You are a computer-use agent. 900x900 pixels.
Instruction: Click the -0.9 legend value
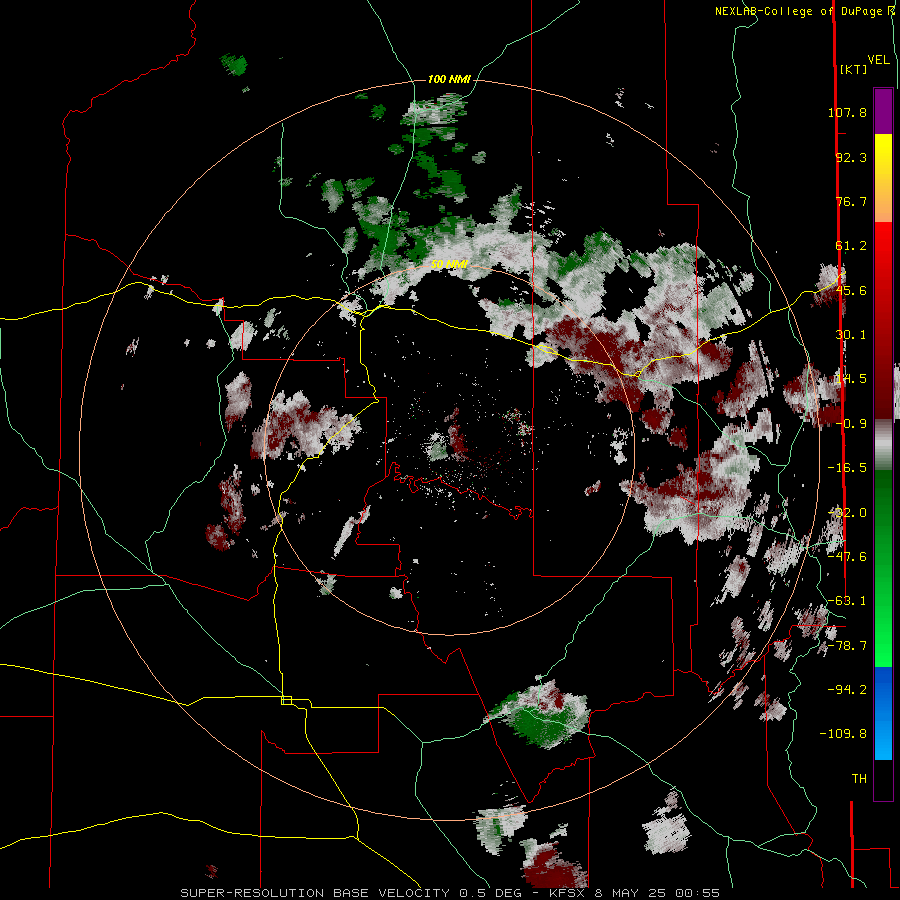coord(851,424)
